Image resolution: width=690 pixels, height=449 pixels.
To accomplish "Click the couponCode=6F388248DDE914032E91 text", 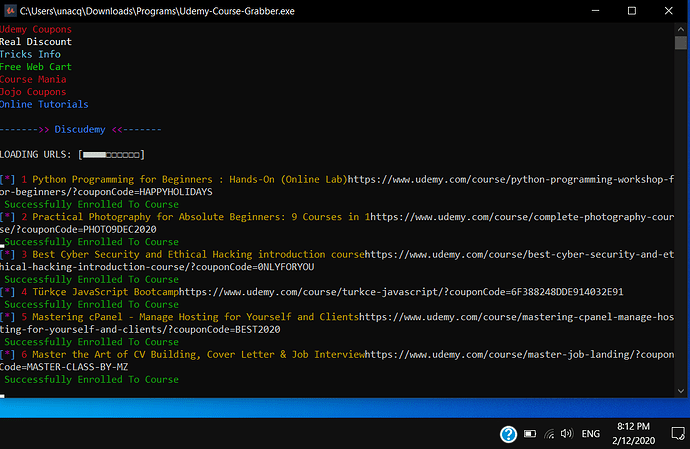I will [x=536, y=292].
